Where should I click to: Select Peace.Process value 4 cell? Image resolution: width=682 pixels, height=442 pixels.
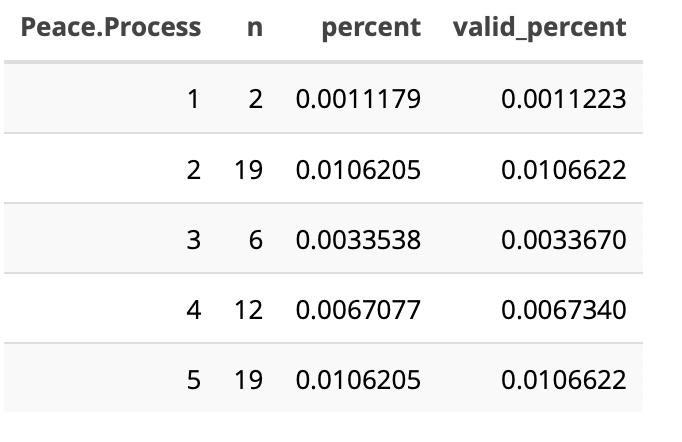193,310
